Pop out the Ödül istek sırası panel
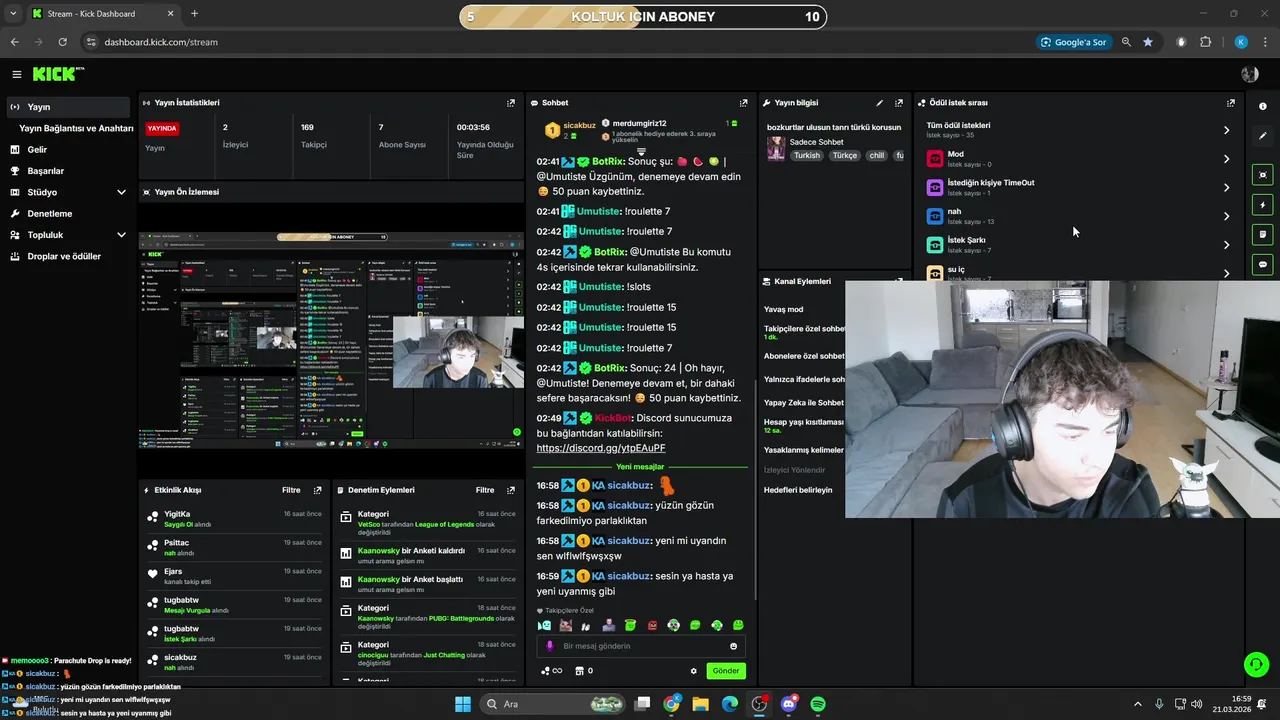The width and height of the screenshot is (1280, 720). click(x=1231, y=103)
